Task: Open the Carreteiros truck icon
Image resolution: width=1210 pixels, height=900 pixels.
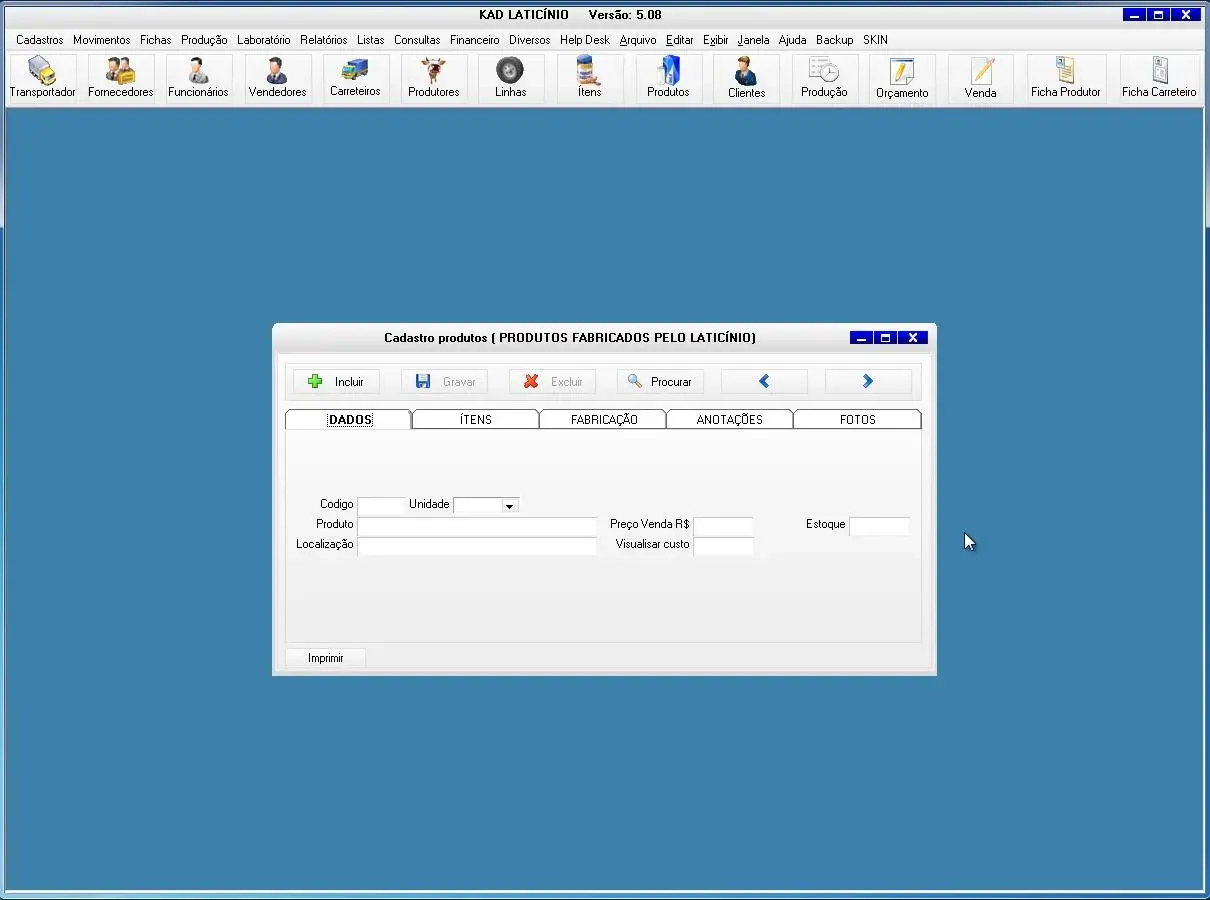Action: 355,78
